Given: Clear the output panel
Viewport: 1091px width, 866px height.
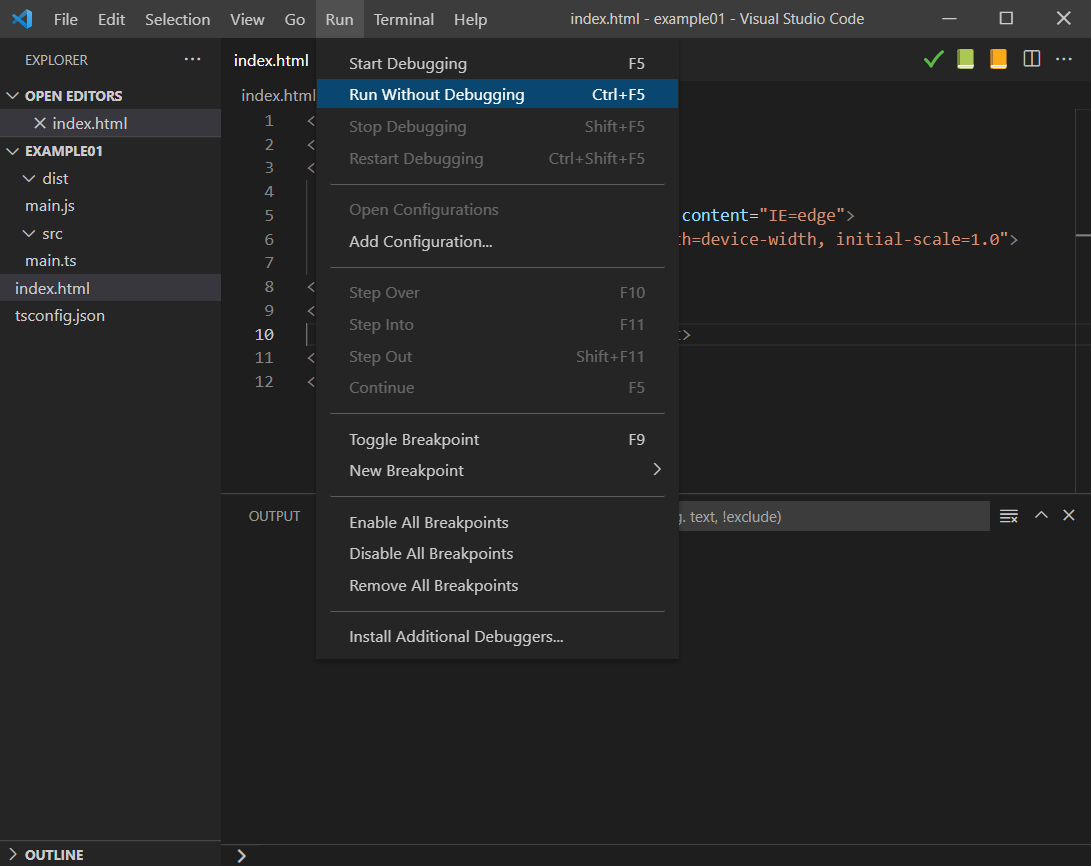Looking at the screenshot, I should coord(1008,516).
